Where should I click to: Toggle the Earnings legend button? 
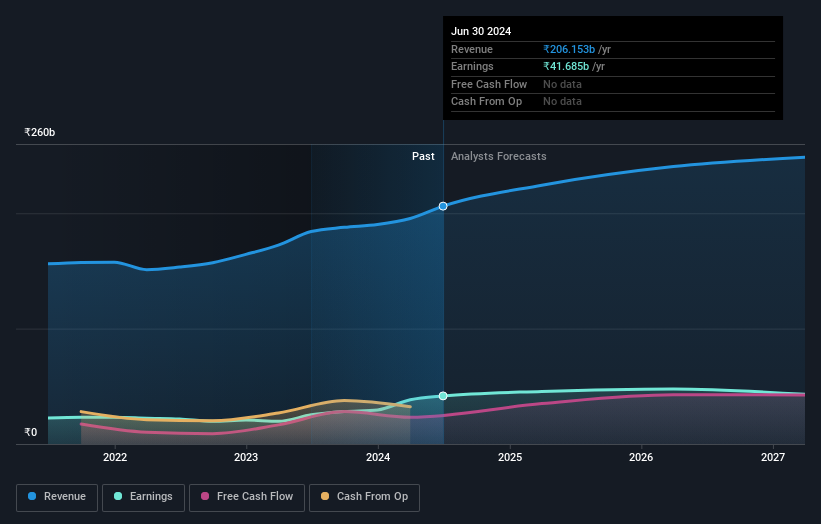[x=143, y=497]
